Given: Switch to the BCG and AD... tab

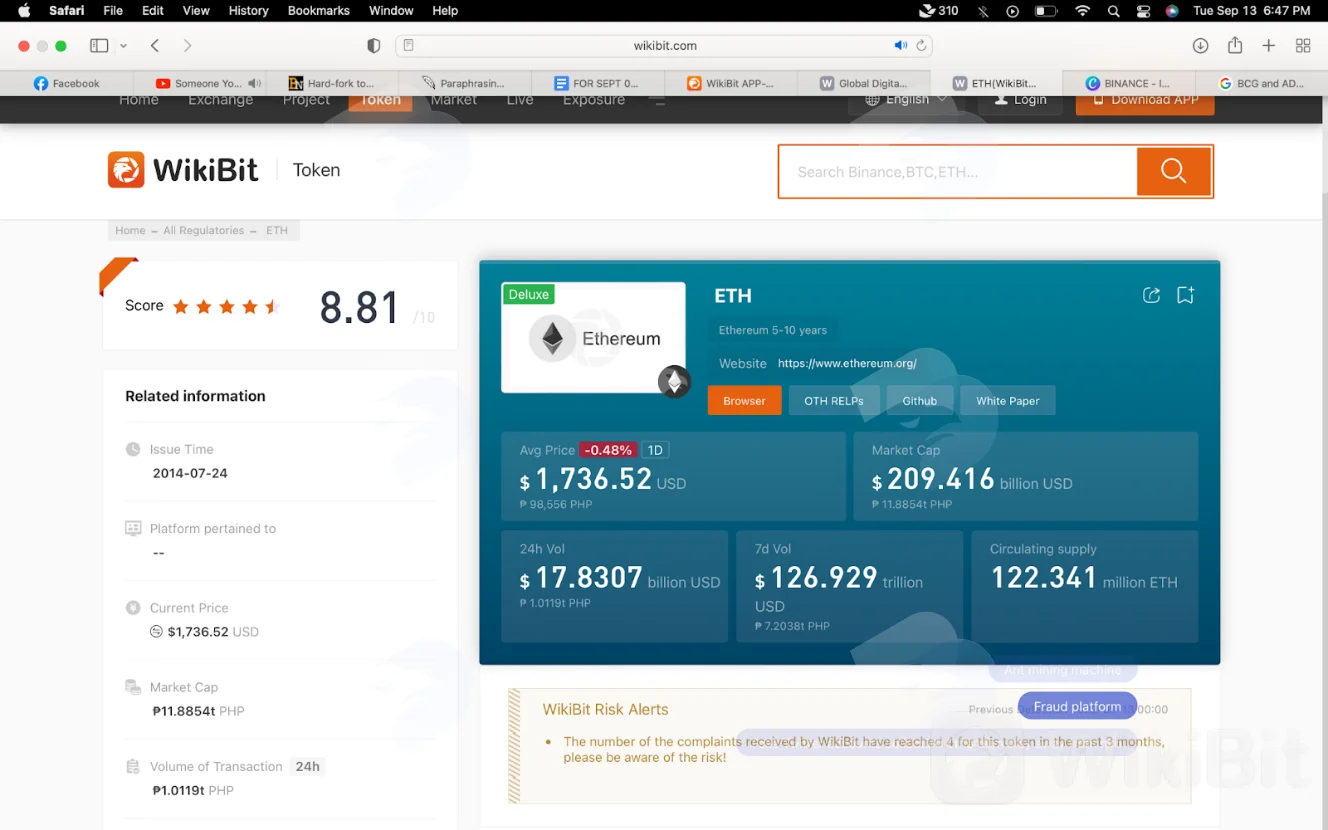Looking at the screenshot, I should [x=1261, y=83].
